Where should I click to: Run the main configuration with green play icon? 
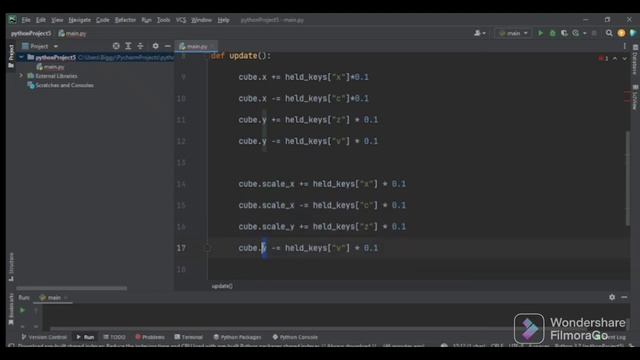(x=540, y=33)
